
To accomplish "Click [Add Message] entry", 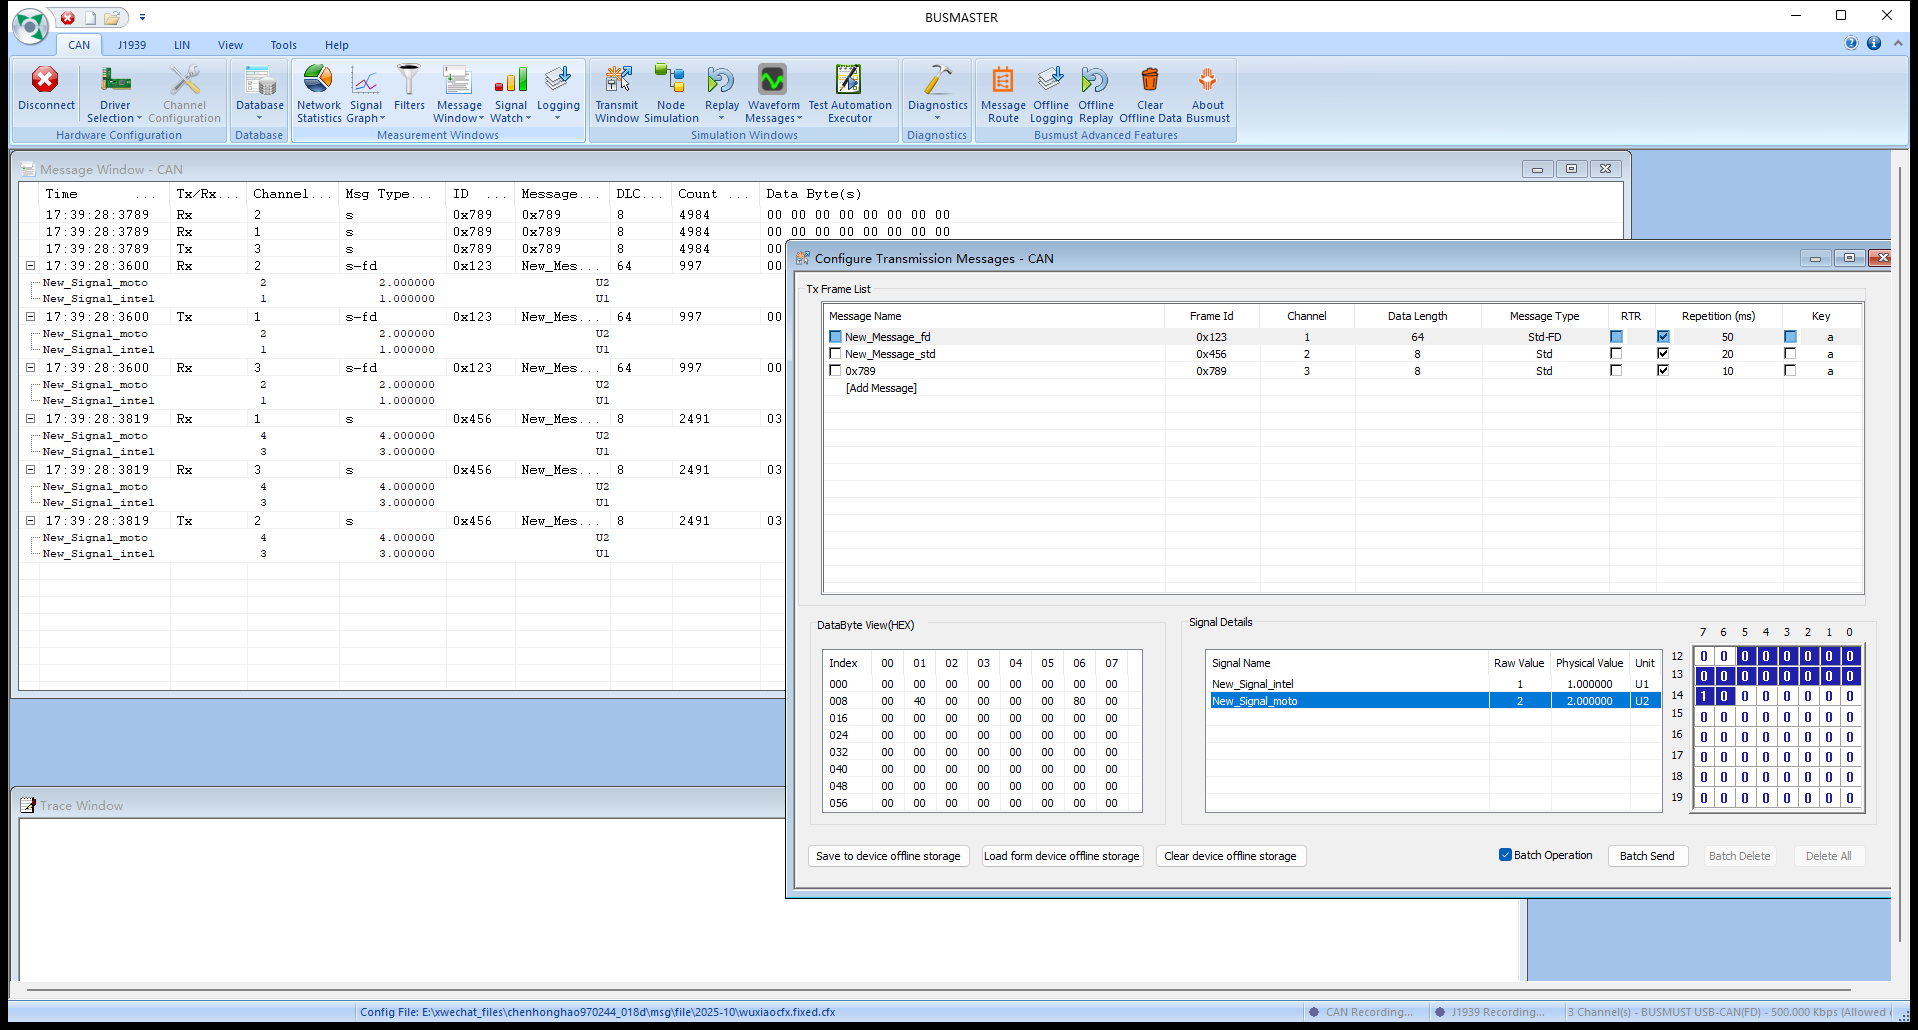I will pos(881,388).
